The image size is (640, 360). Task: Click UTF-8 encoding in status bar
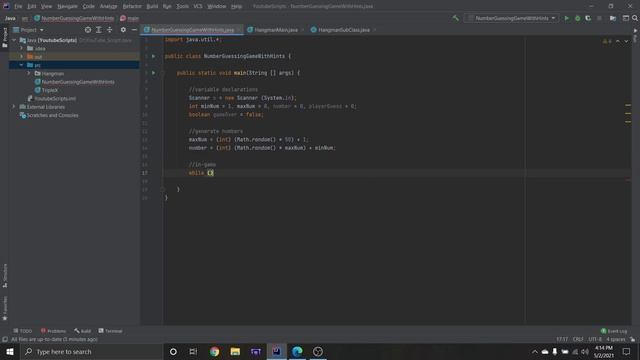pyautogui.click(x=595, y=339)
